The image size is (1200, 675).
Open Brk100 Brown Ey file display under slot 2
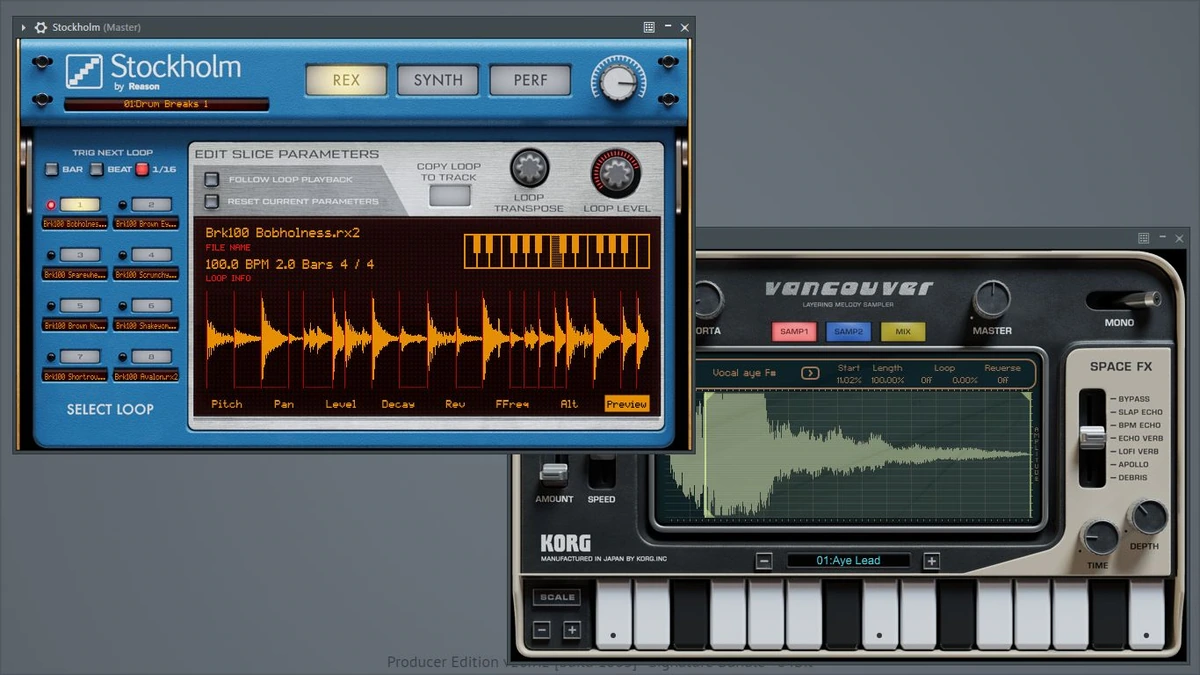pos(146,224)
